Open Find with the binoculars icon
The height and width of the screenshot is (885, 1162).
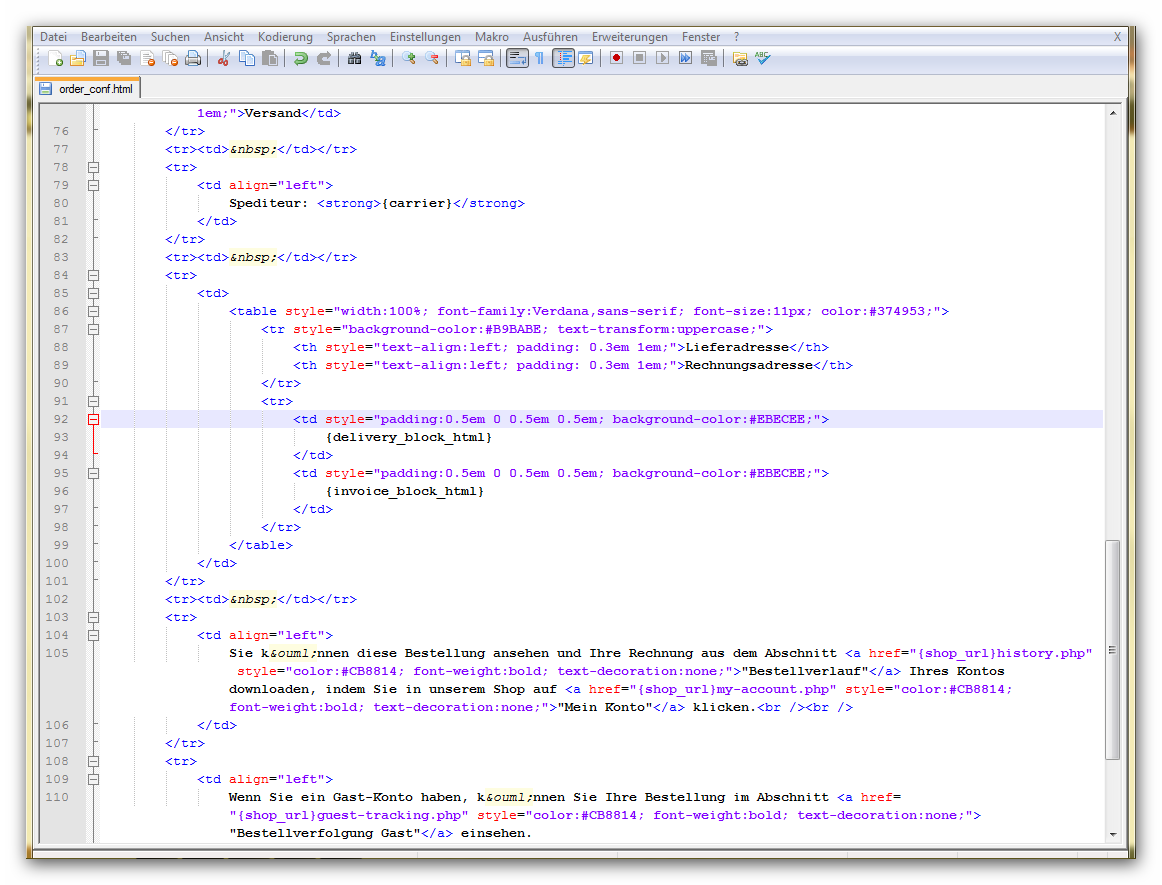point(354,59)
